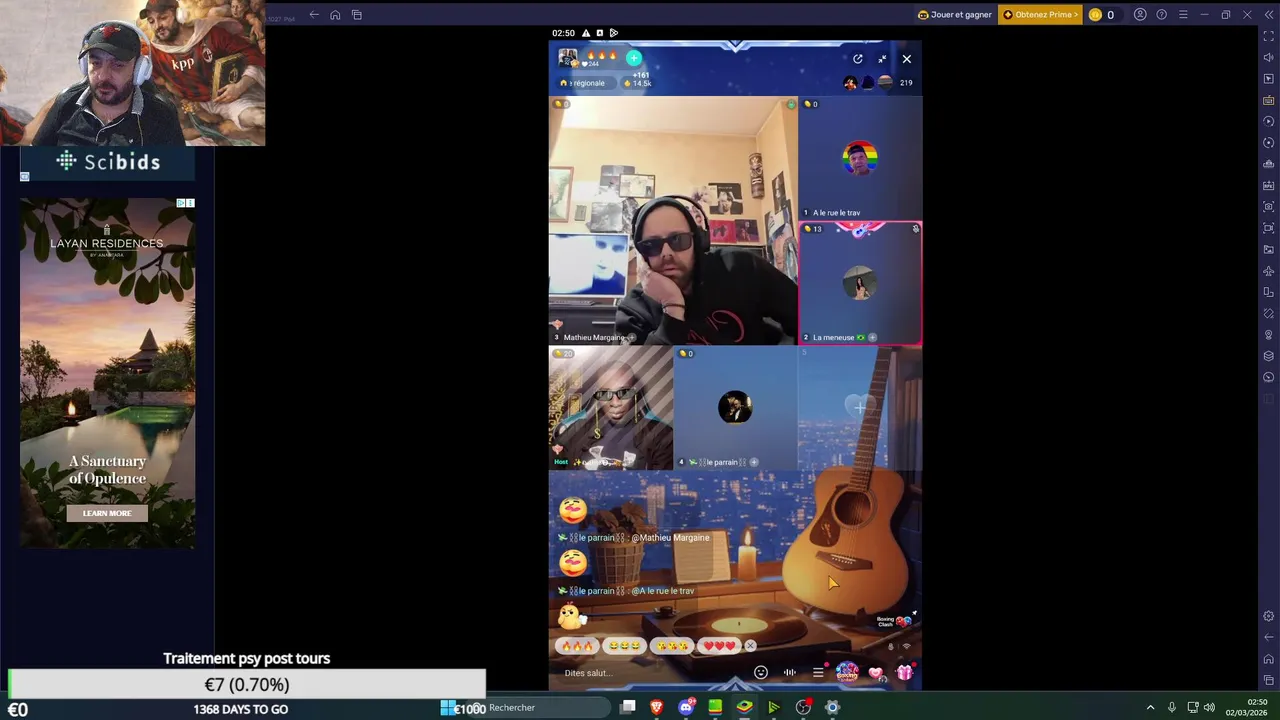Click the 1368 DAYS TO GO text

(x=241, y=709)
